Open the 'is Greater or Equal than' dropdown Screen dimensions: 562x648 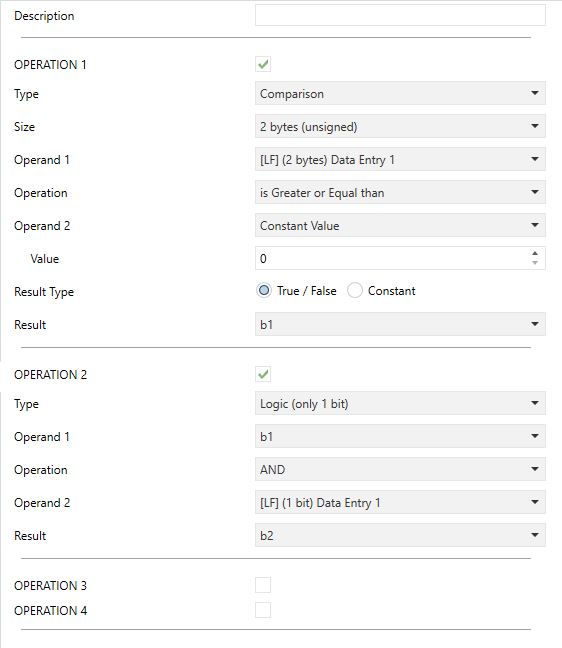point(400,193)
